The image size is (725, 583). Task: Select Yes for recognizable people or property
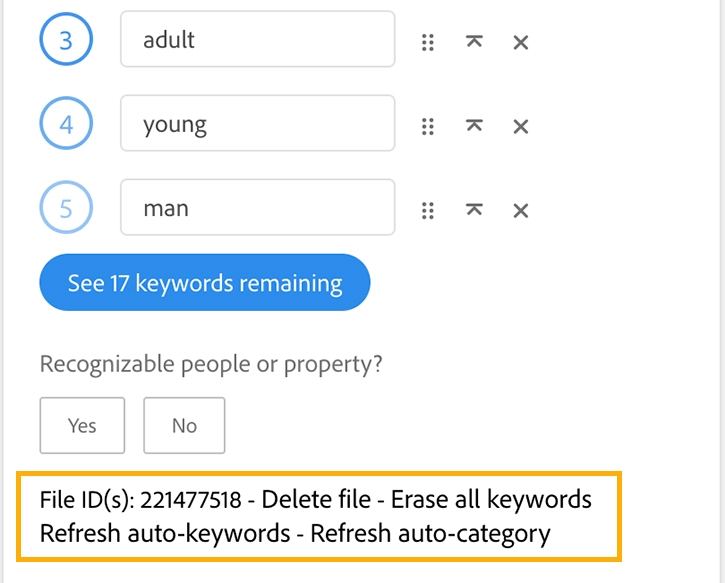(x=82, y=425)
